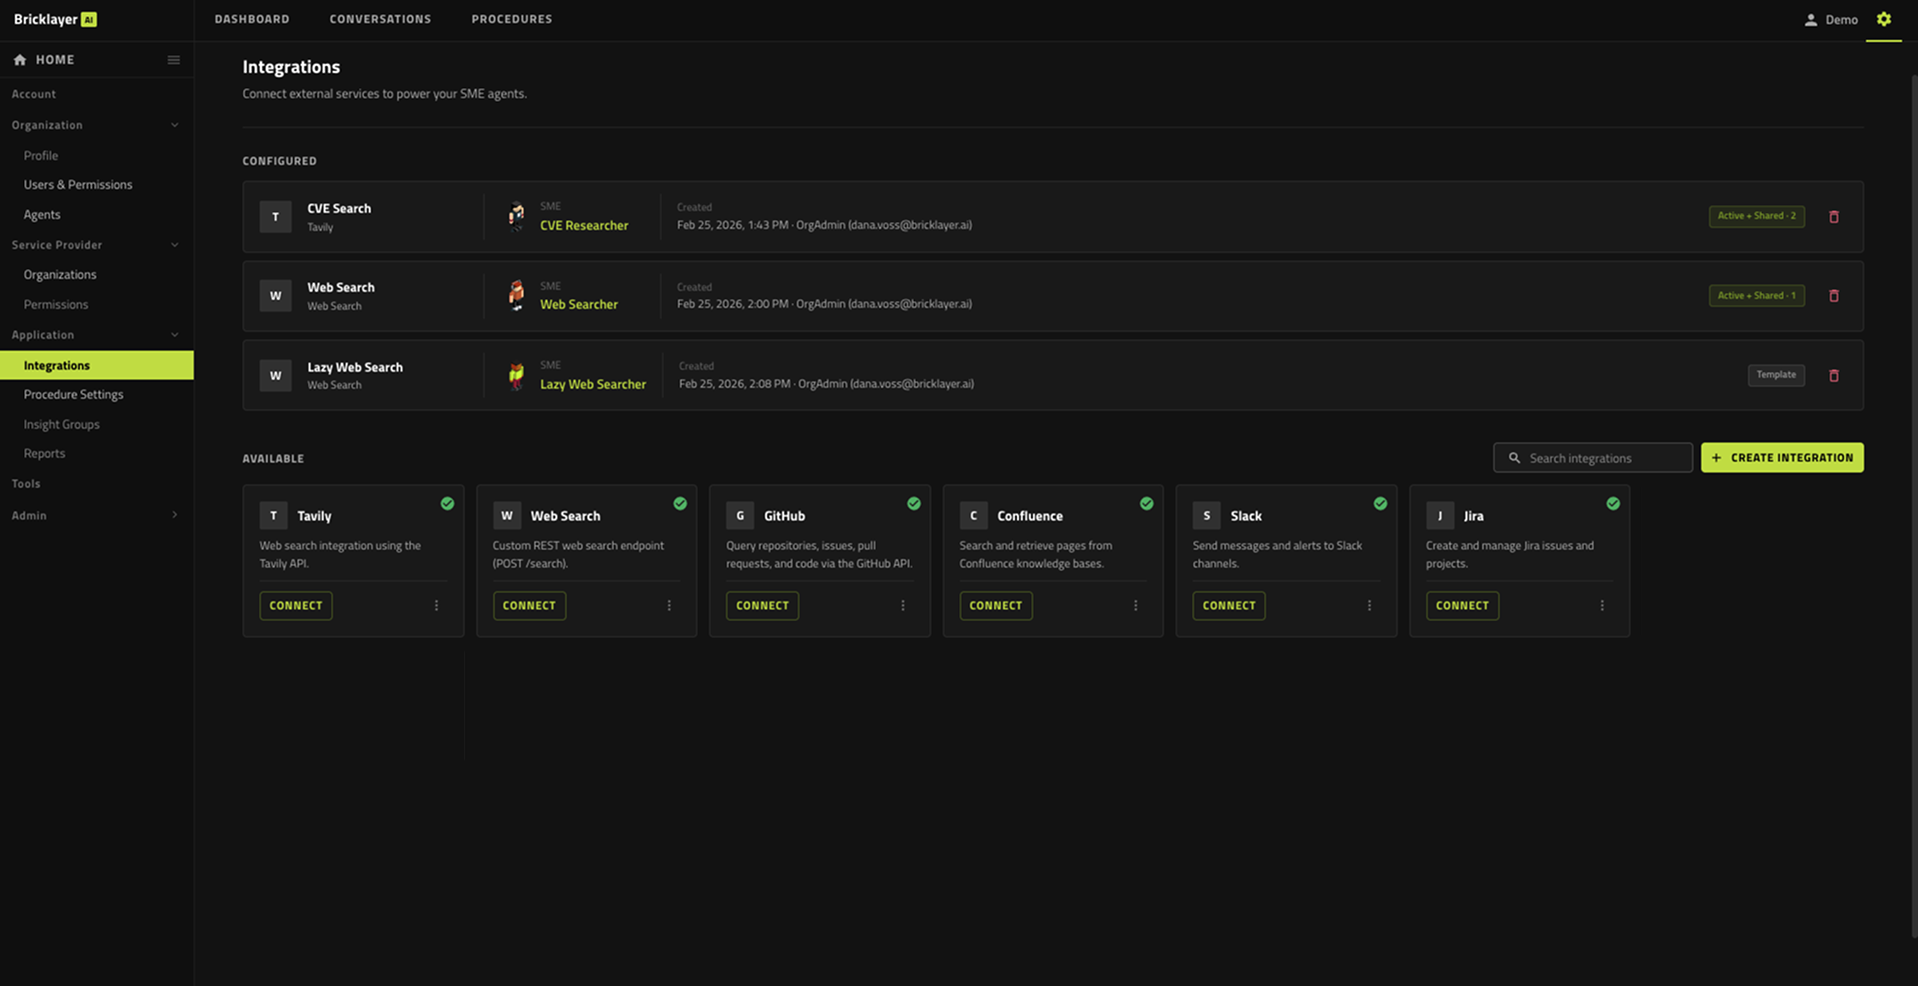Open the settings gear icon
Viewport: 1918px width, 986px height.
[x=1883, y=19]
